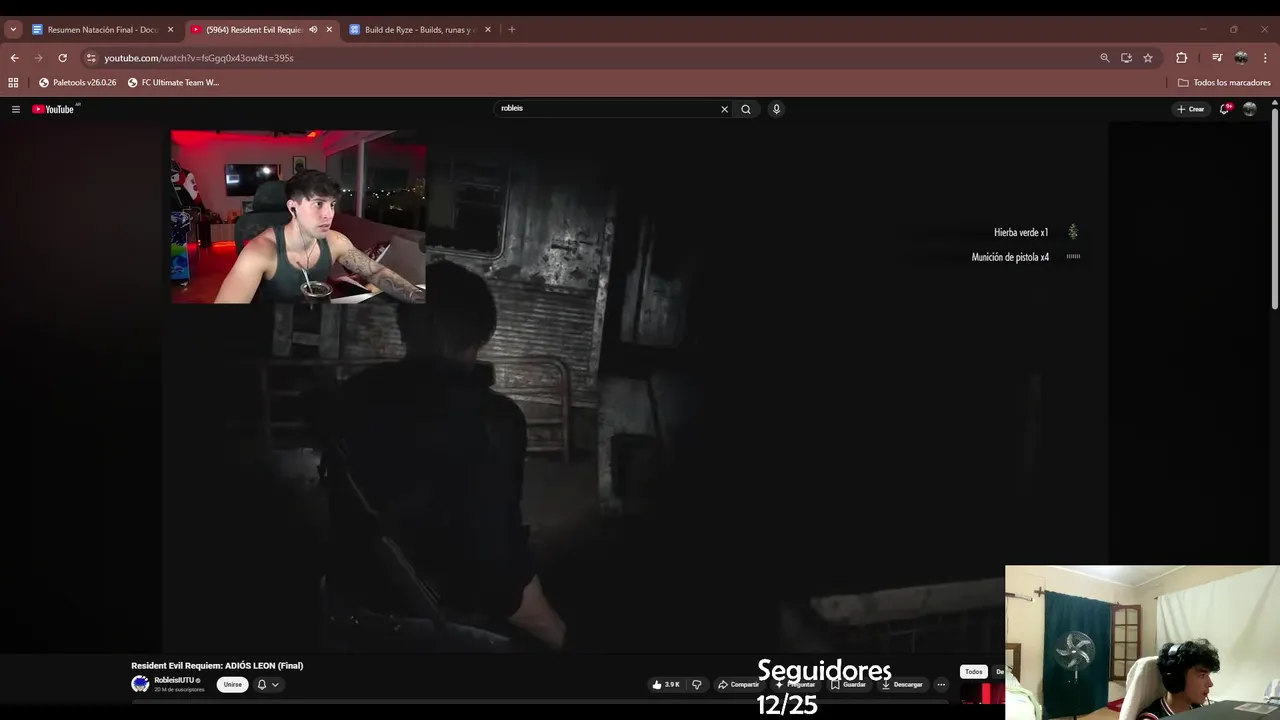1280x720 pixels.
Task: Open the FC Ultimate Team bookmark
Action: point(173,83)
